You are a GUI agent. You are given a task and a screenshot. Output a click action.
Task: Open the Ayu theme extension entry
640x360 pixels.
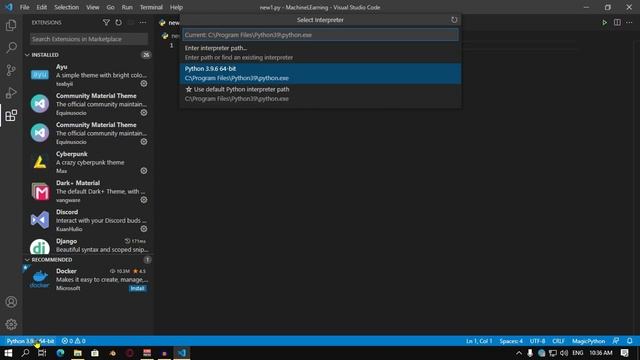click(x=89, y=75)
